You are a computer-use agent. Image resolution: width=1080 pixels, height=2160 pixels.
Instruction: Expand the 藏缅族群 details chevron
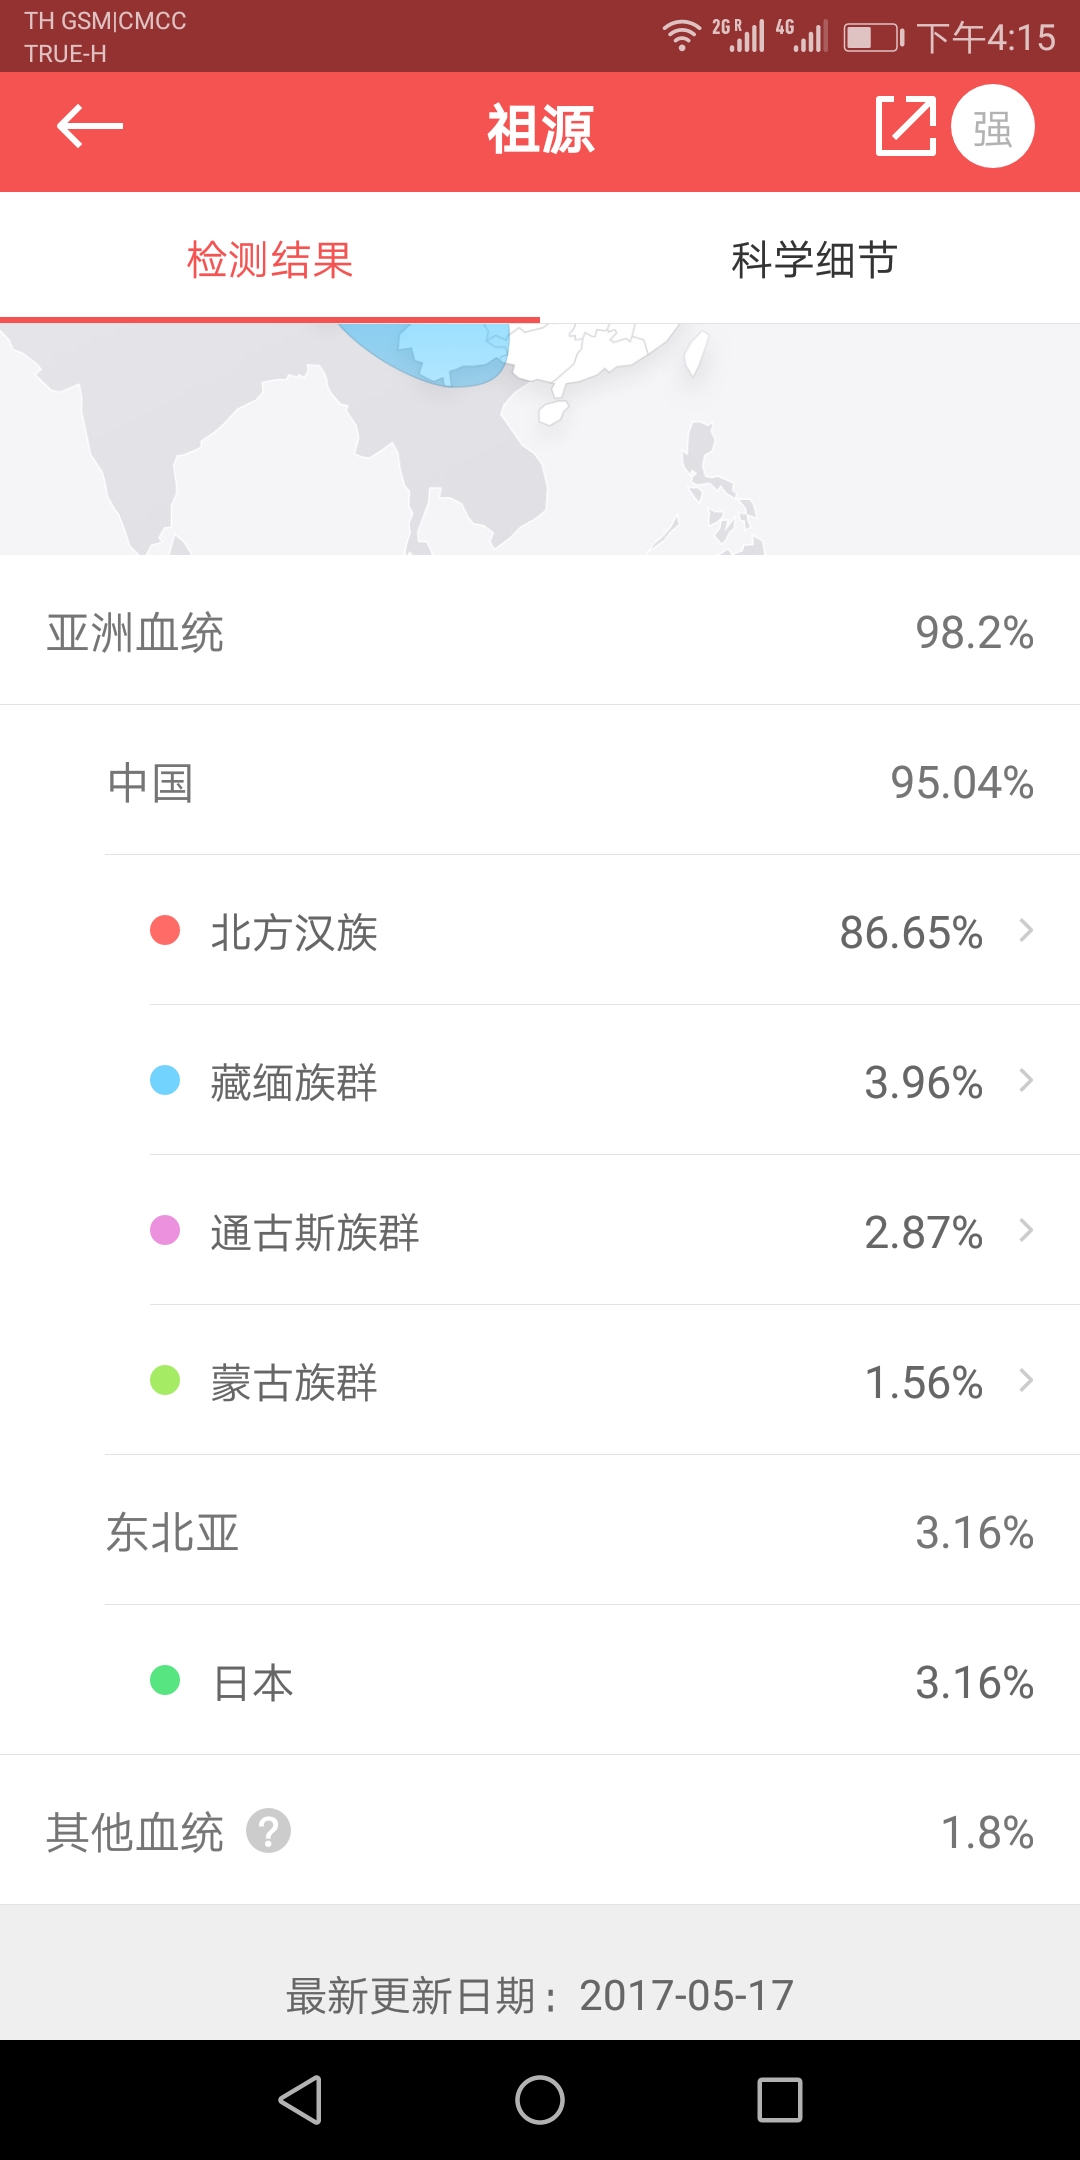pos(1025,1081)
